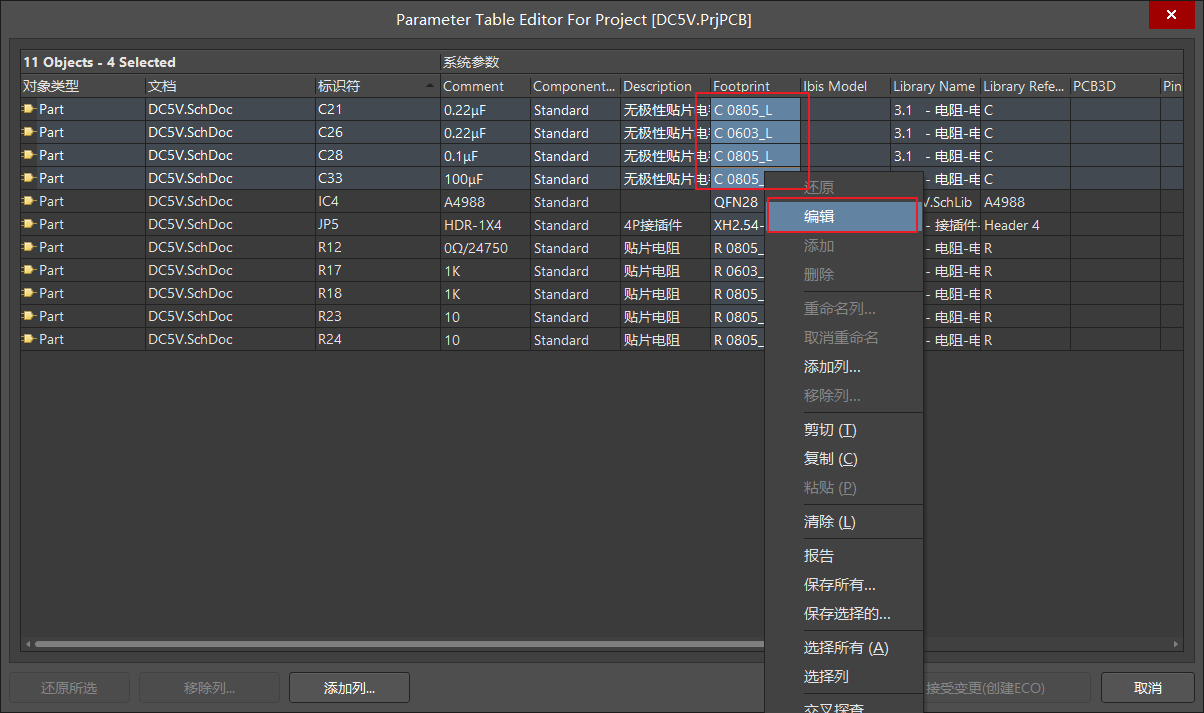Click the Part icon in row R24

[x=29, y=339]
